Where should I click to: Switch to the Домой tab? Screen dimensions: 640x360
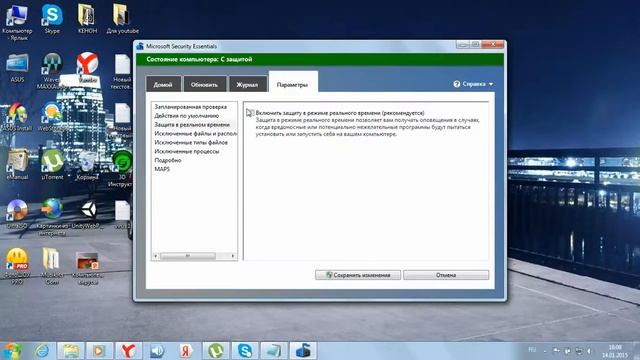tap(163, 84)
